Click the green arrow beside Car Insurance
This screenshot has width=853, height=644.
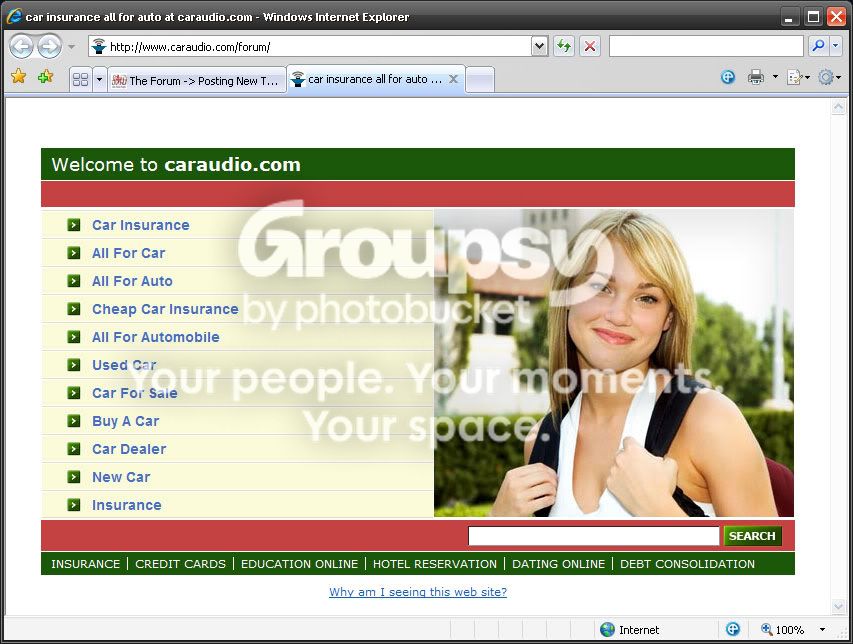73,225
